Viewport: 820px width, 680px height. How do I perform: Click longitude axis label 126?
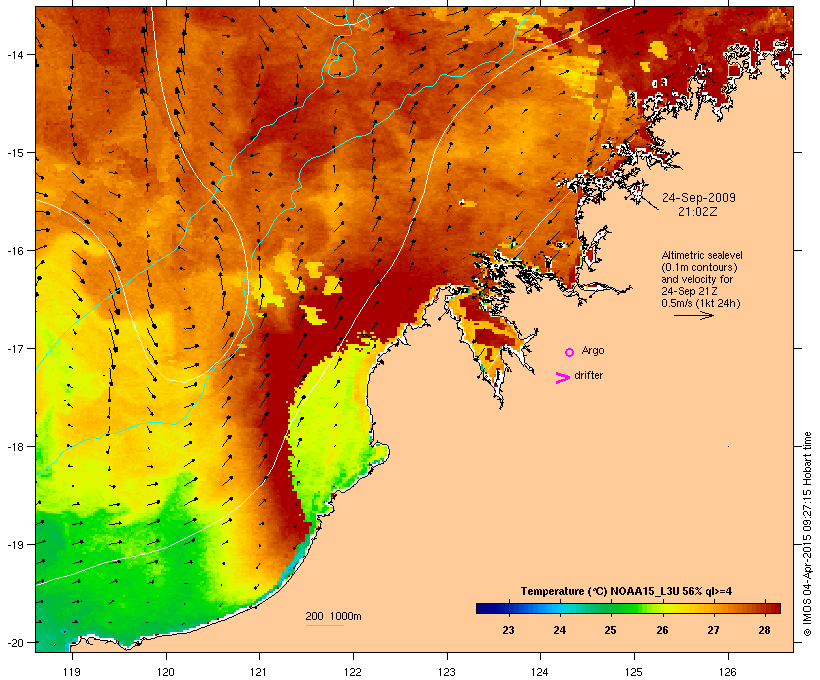[x=727, y=672]
